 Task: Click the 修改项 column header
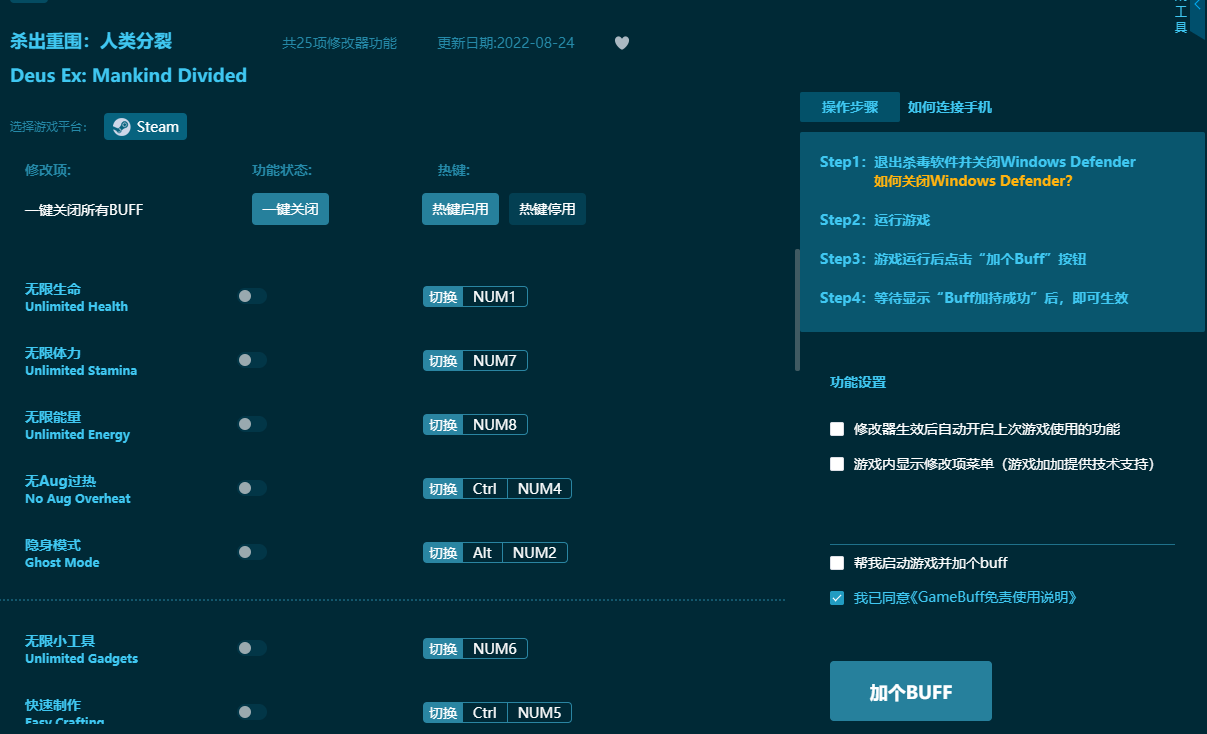48,170
